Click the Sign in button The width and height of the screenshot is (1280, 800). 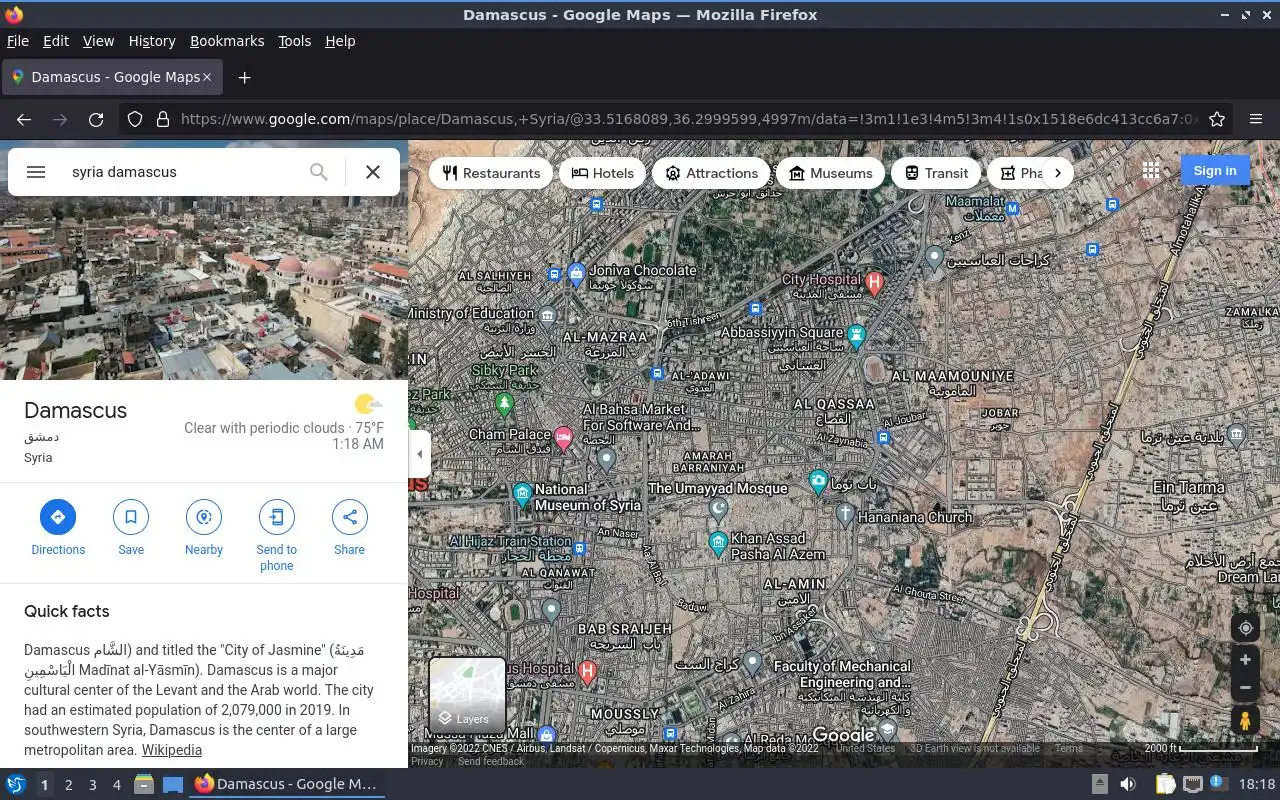tap(1215, 171)
